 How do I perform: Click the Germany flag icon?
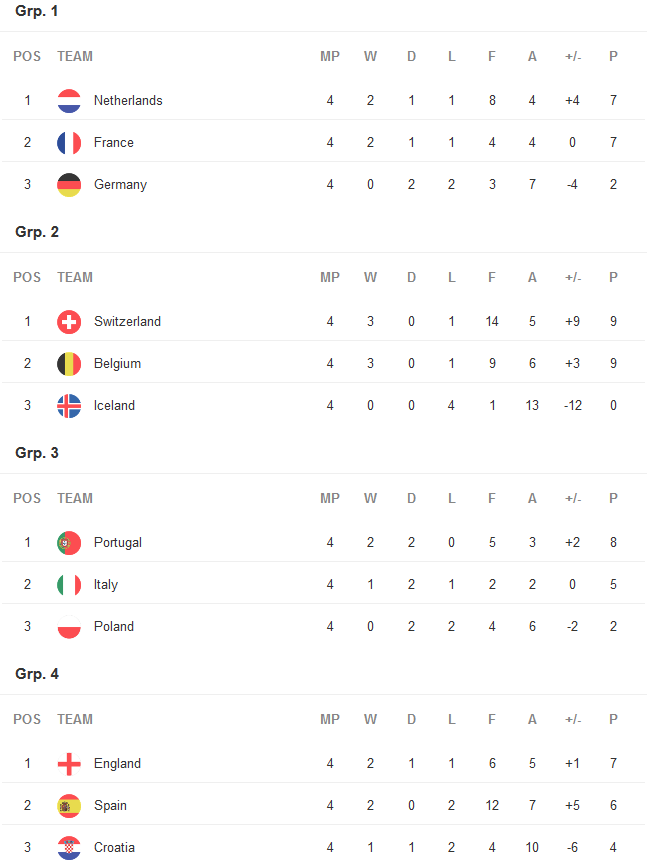[x=69, y=185]
